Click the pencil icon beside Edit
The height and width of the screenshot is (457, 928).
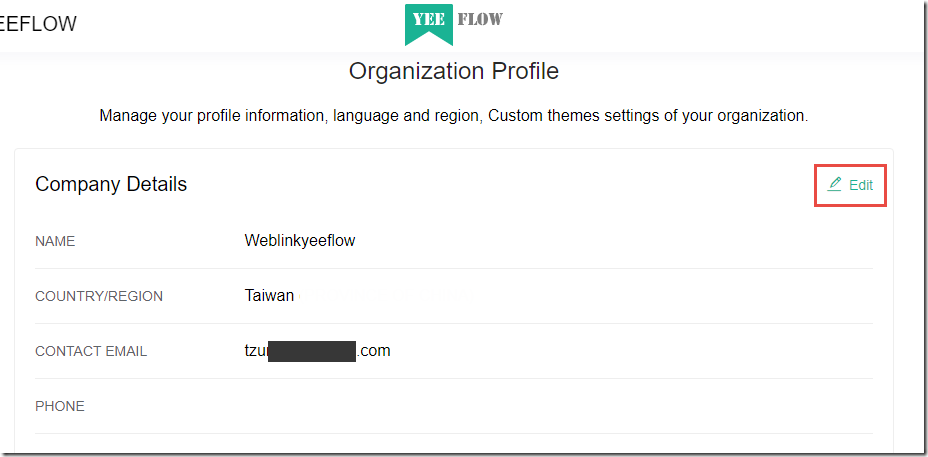tap(834, 184)
